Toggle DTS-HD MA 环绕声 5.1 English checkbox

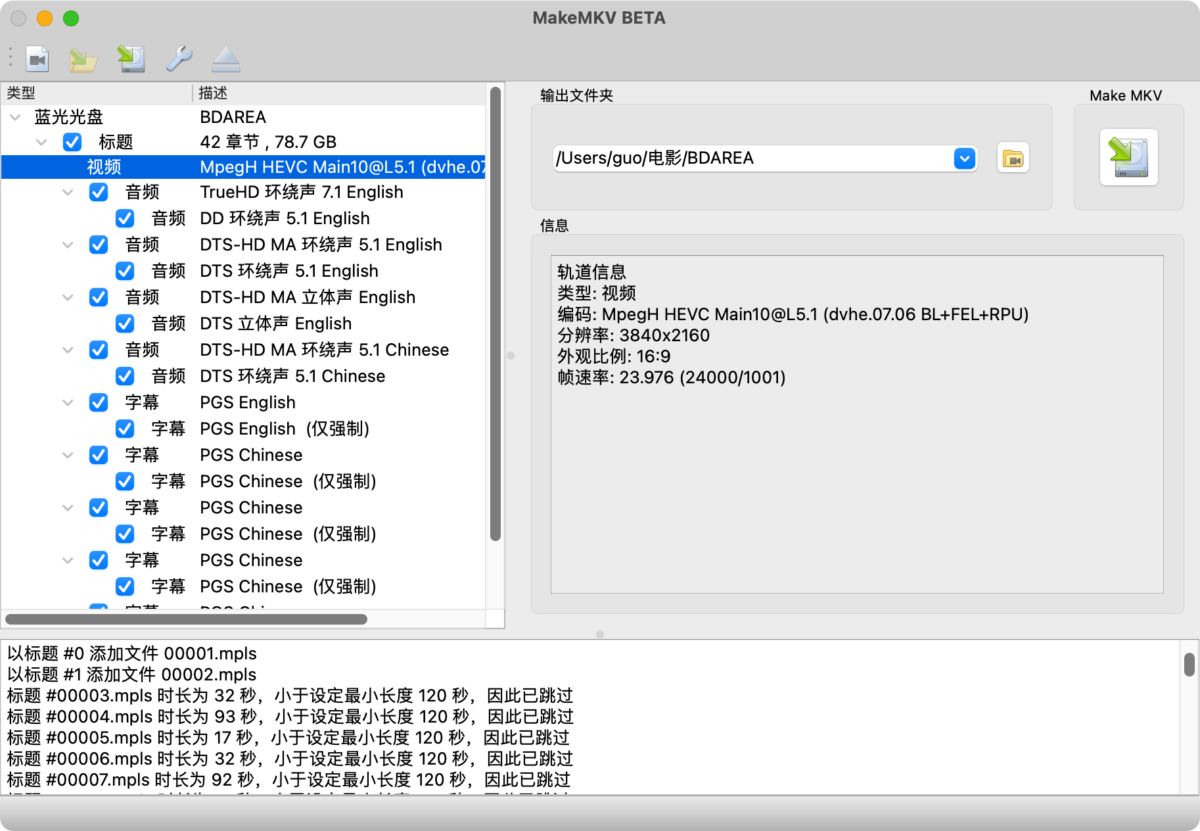click(x=98, y=244)
